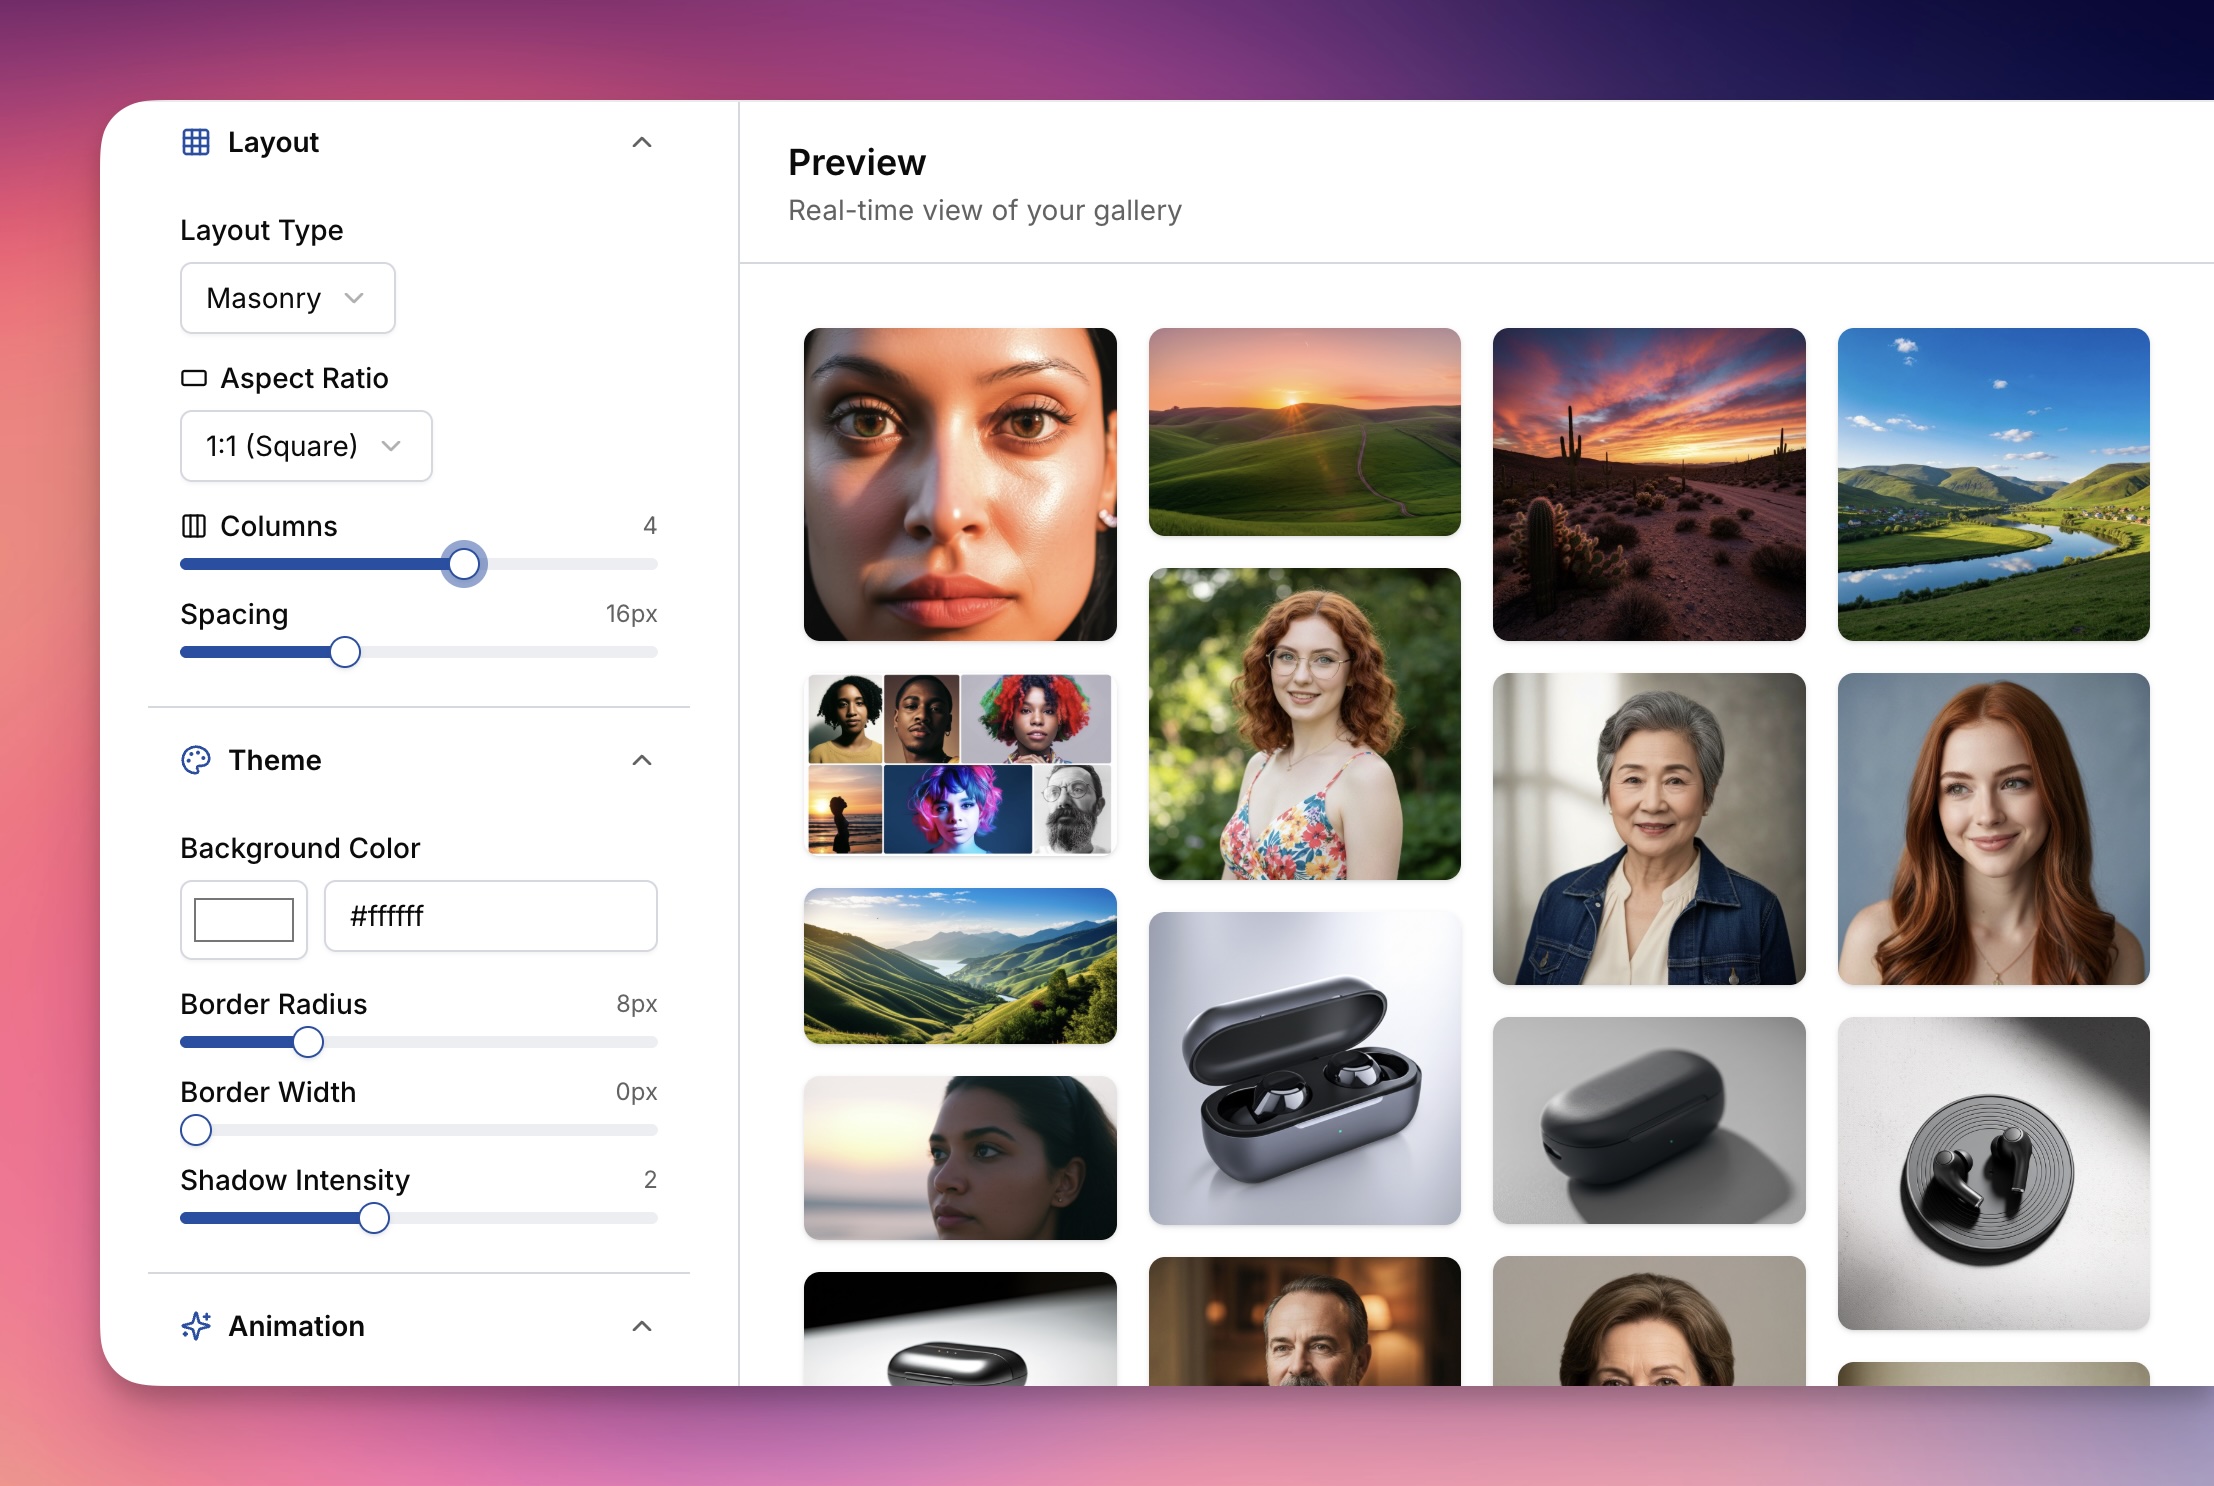Image resolution: width=2214 pixels, height=1486 pixels.
Task: Click the Theme palette icon
Action: pyautogui.click(x=196, y=760)
